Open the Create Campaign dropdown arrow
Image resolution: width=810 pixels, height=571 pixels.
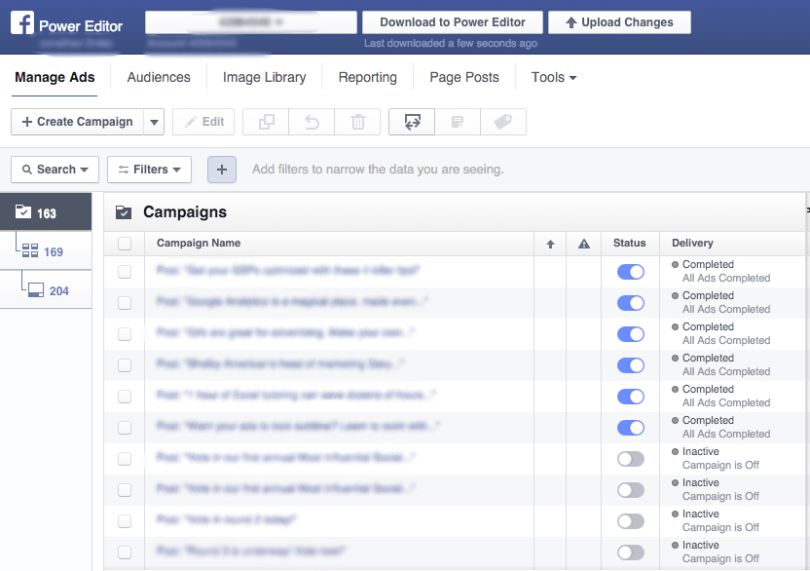click(x=154, y=122)
